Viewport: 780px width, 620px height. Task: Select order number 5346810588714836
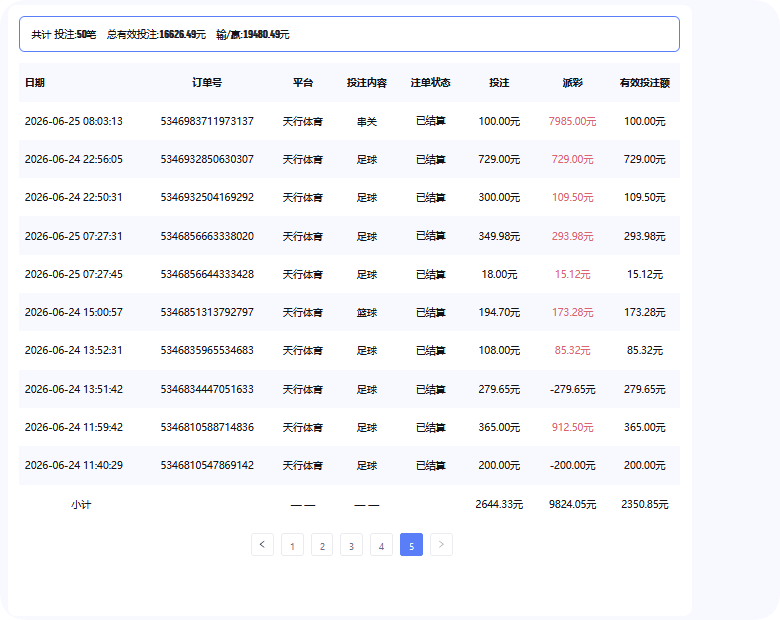(x=207, y=427)
